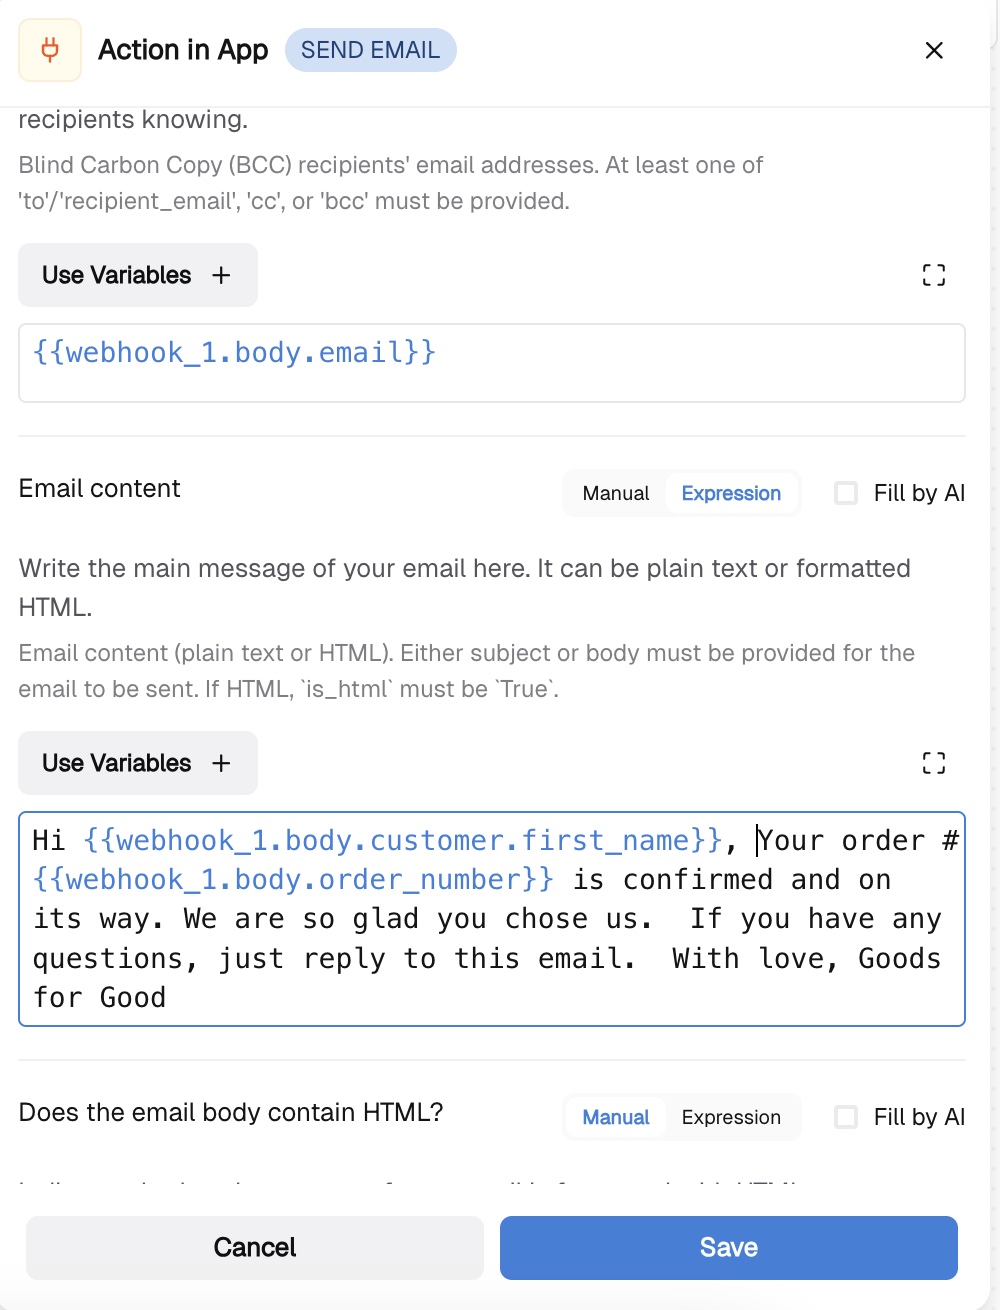Expand the Email content editor to fullscreen
Viewport: 1000px width, 1310px height.
(x=934, y=763)
